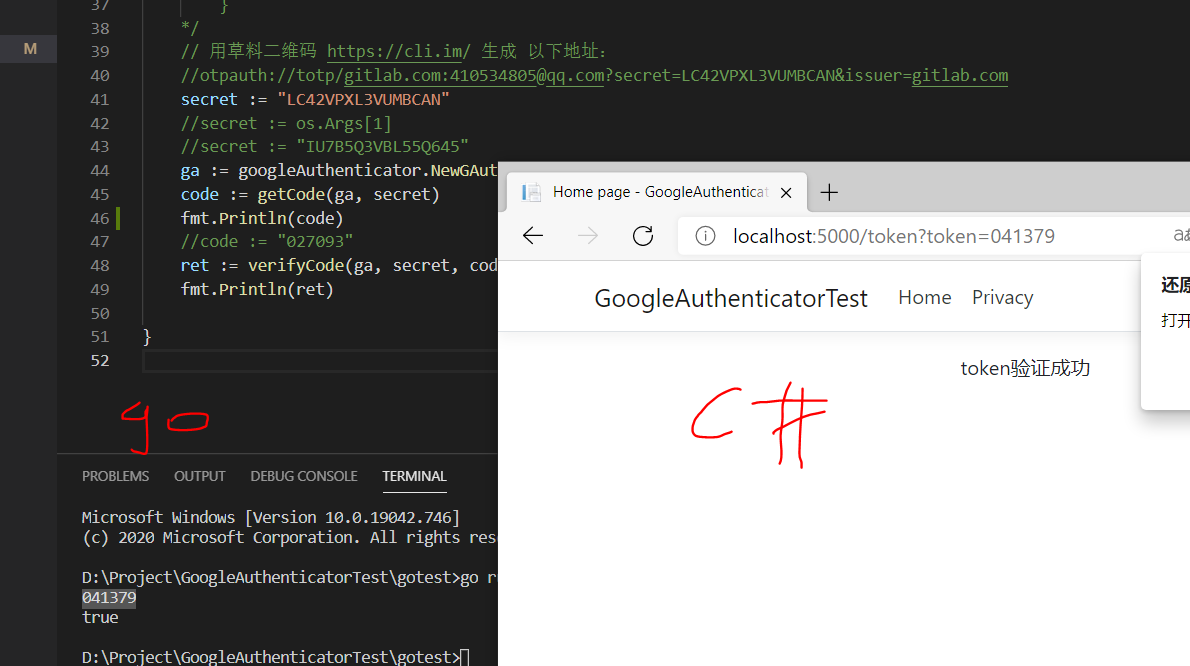Follow the gitlab.com link in the otpauth comment
1190x666 pixels.
pyautogui.click(x=961, y=75)
